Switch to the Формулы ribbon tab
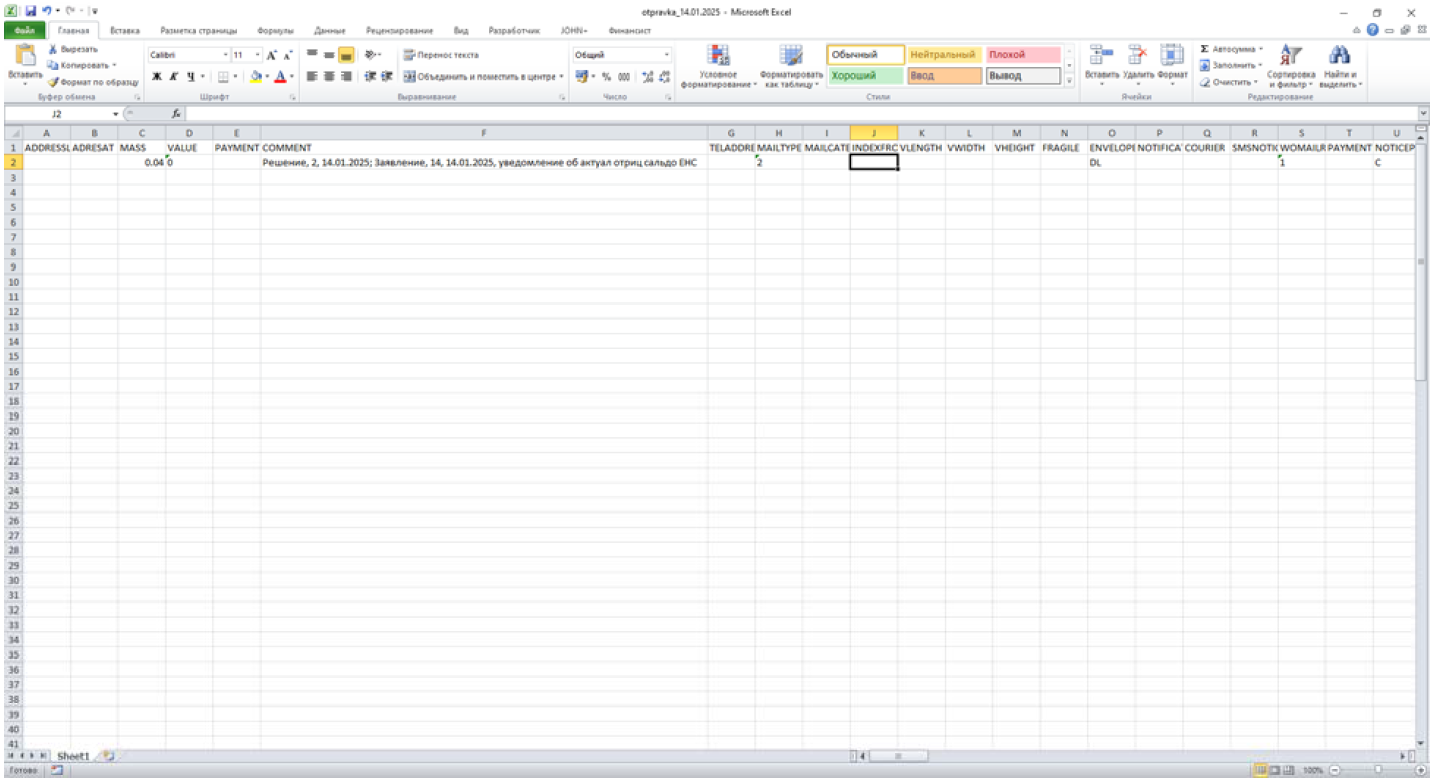Viewport: 1432px width, 781px height. pos(273,31)
